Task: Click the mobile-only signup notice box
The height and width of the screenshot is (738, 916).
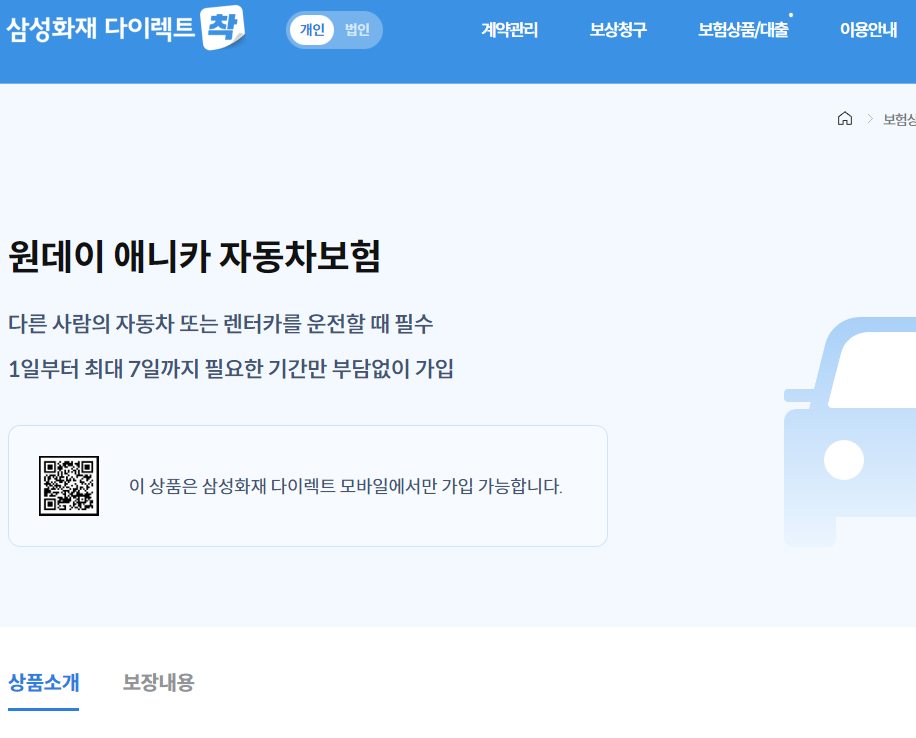Action: pyautogui.click(x=307, y=485)
